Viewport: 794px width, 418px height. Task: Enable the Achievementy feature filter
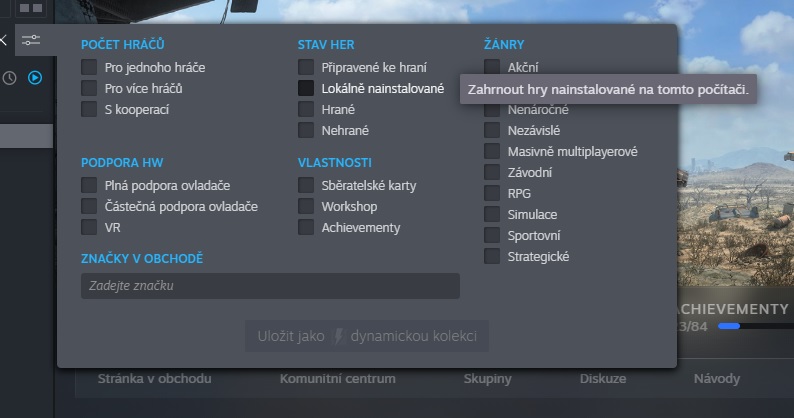point(306,227)
